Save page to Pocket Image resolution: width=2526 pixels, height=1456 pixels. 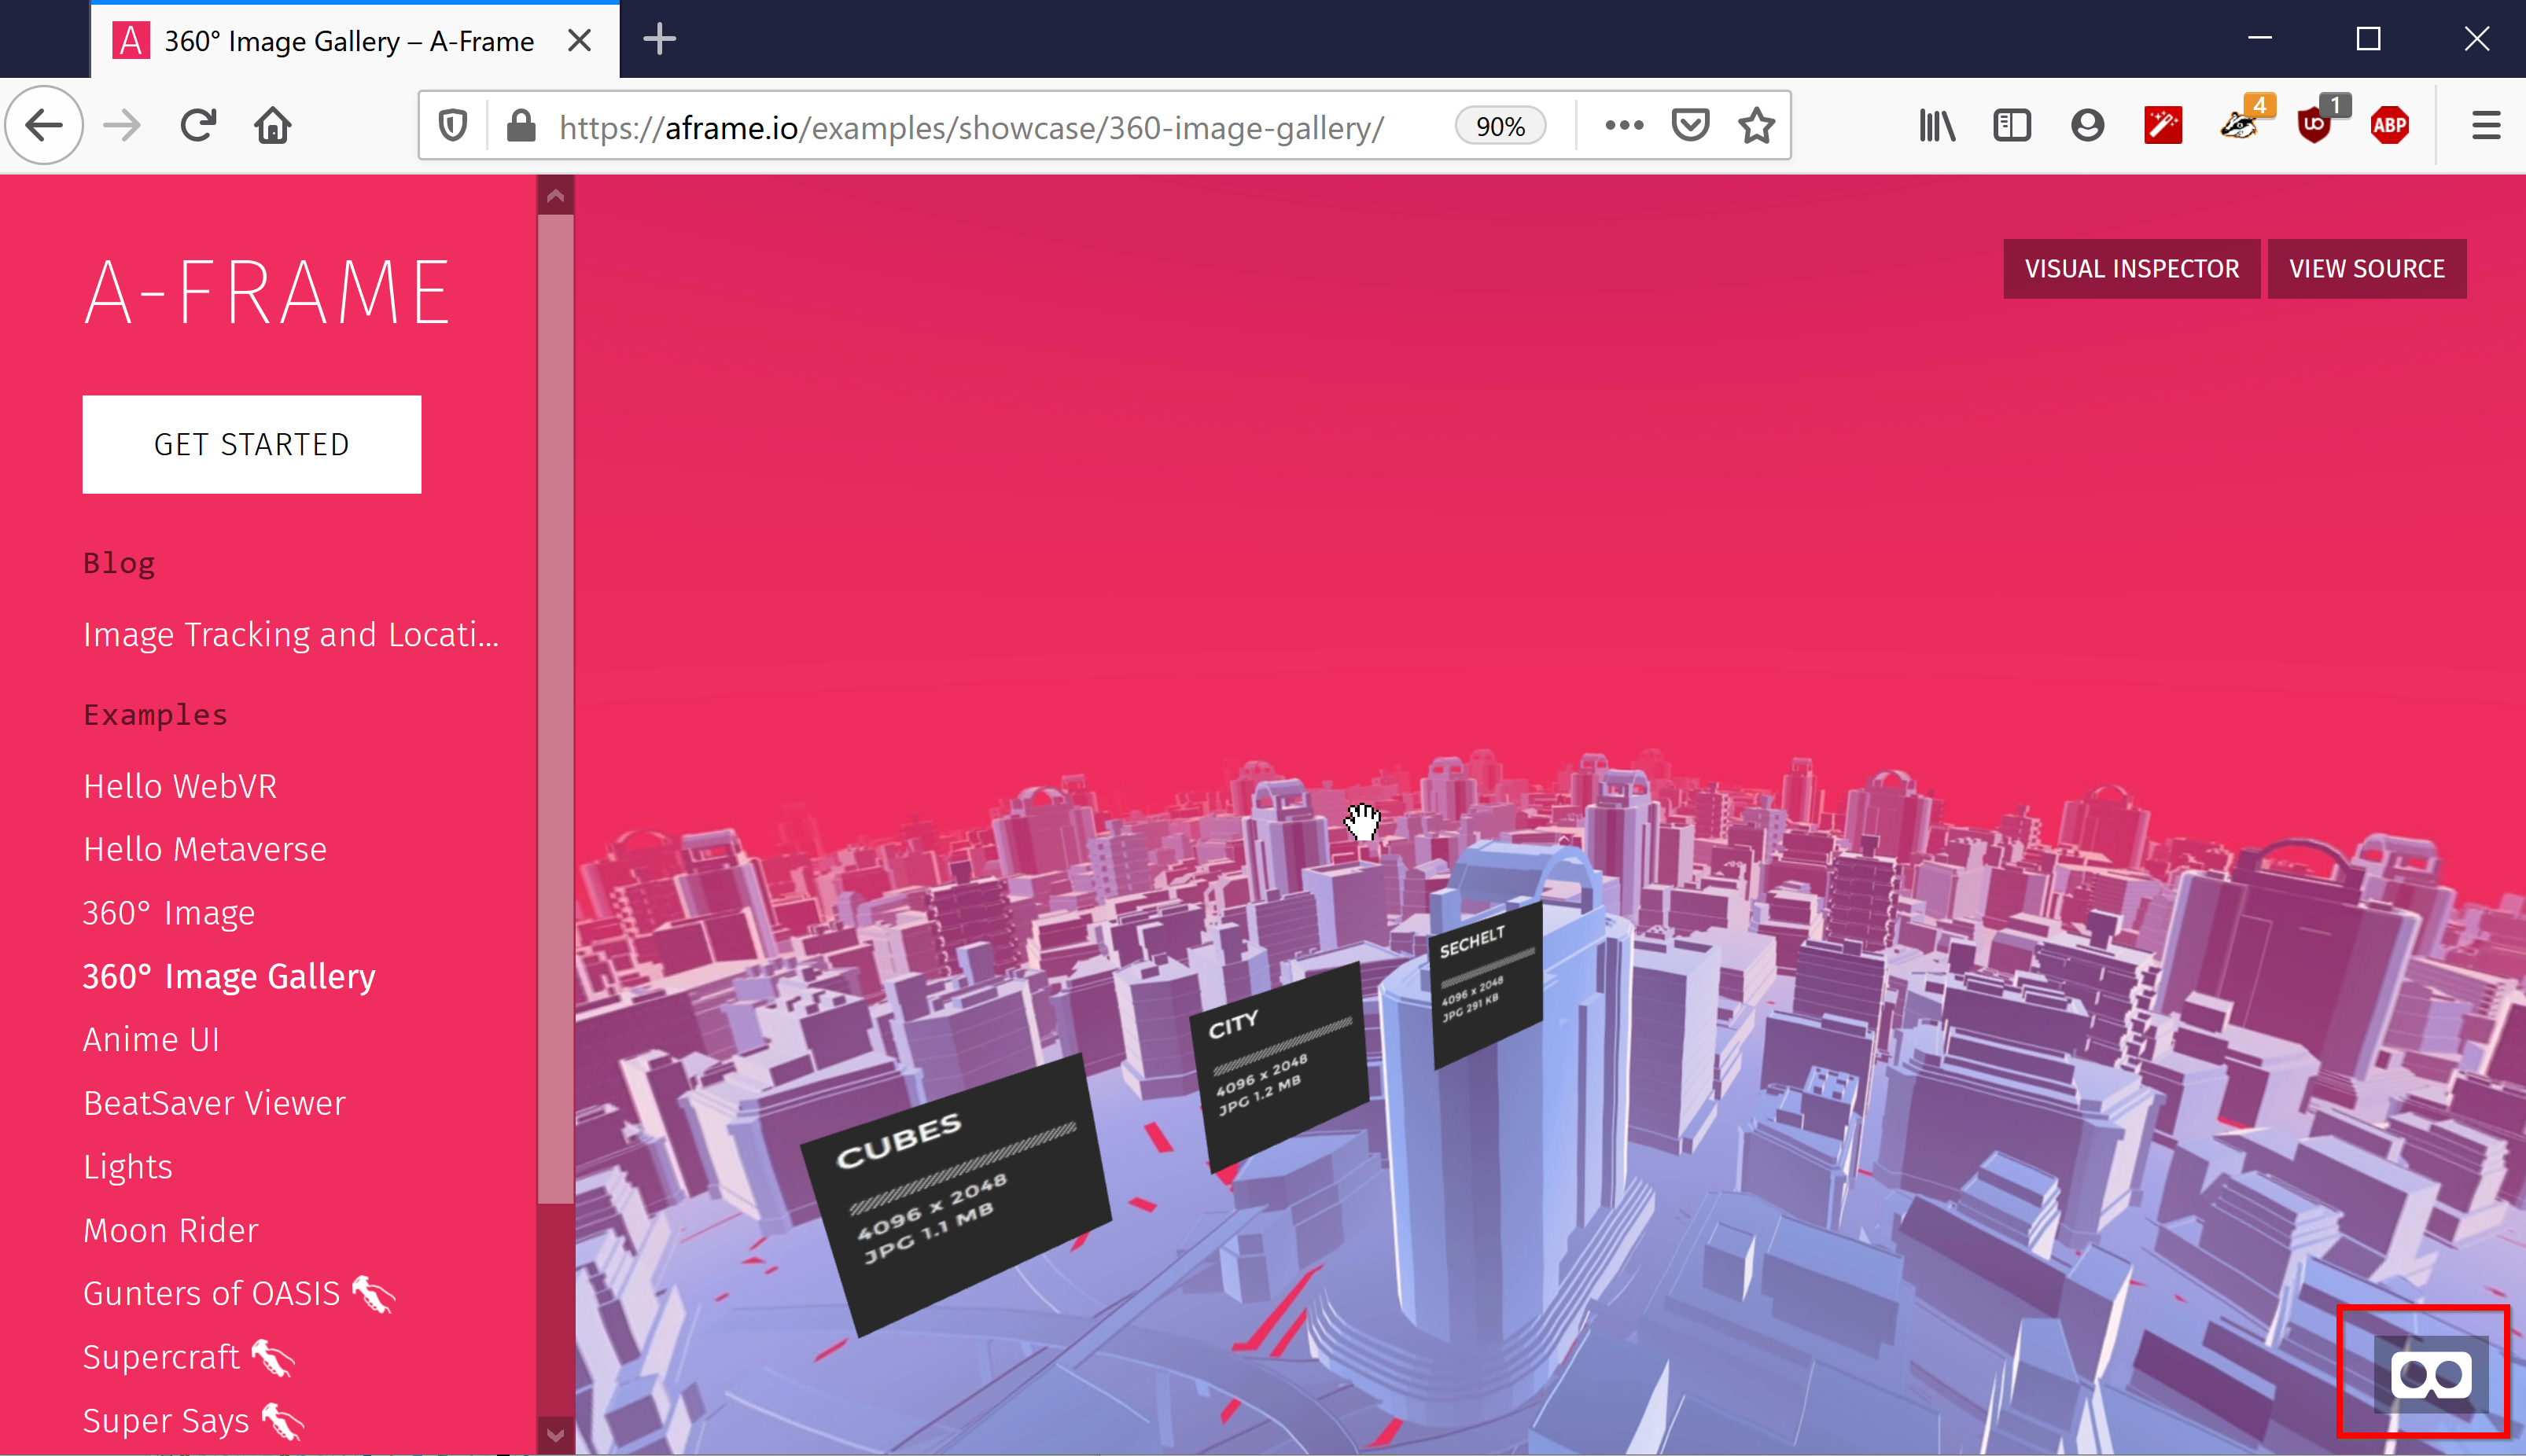(1690, 125)
